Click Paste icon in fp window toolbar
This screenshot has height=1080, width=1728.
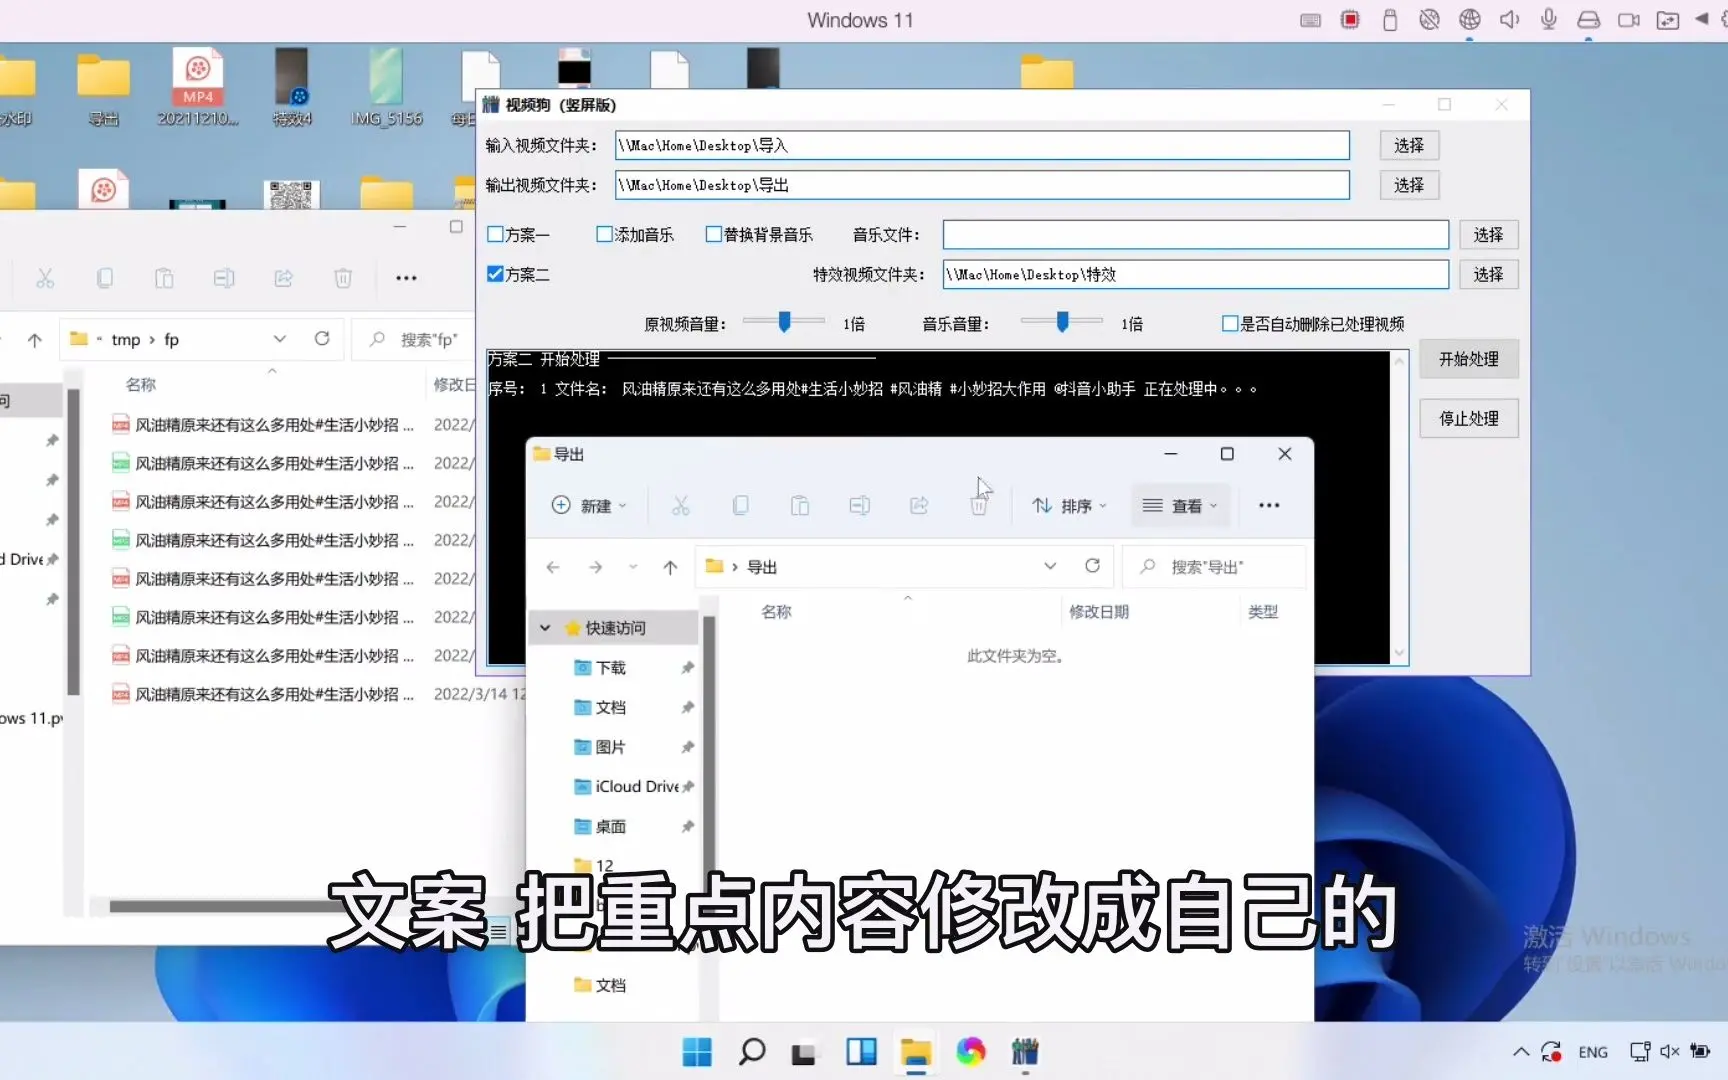pos(164,278)
